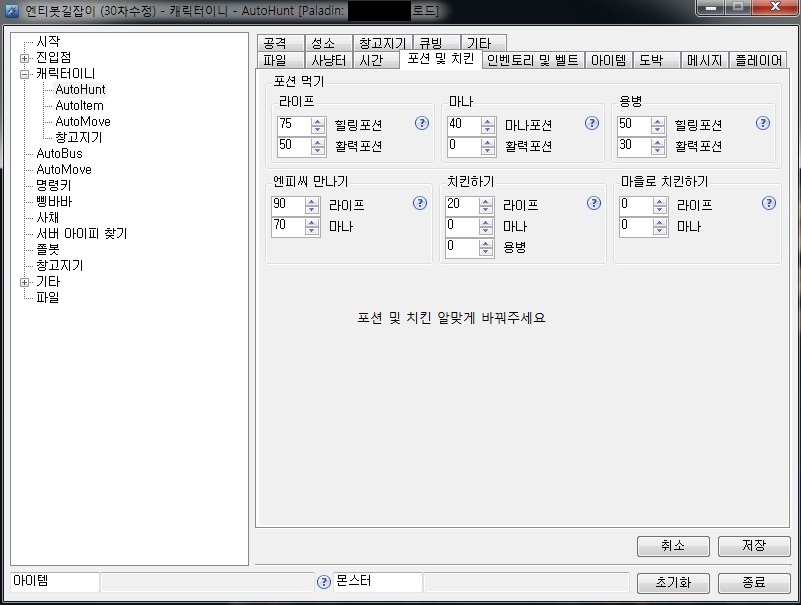
Task: Select AutoHunt in the tree
Action: click(80, 89)
